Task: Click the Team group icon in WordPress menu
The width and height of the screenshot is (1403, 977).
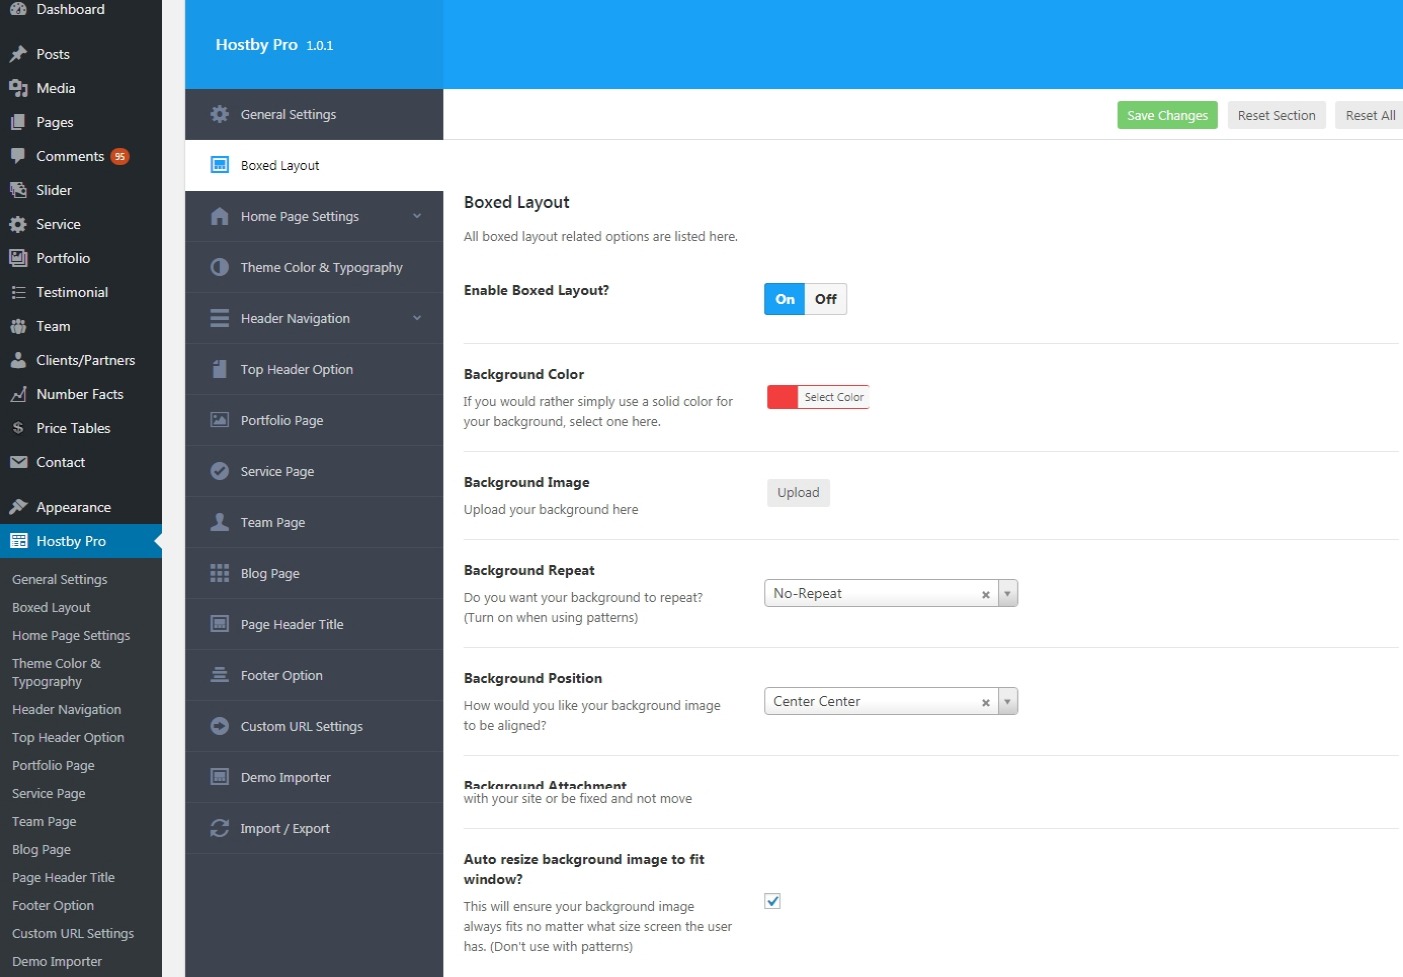Action: point(18,326)
